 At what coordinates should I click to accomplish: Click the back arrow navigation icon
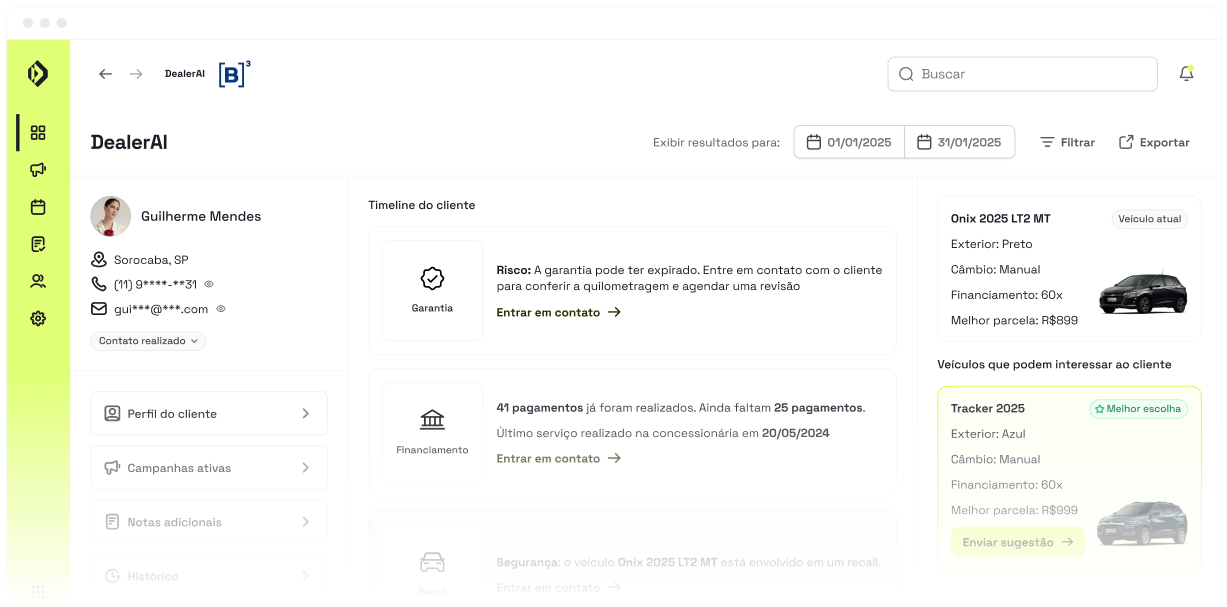click(x=105, y=74)
